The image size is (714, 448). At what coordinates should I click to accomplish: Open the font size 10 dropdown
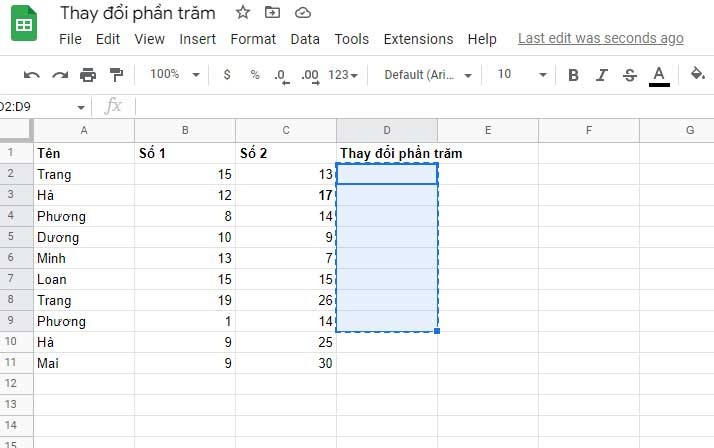click(x=522, y=74)
